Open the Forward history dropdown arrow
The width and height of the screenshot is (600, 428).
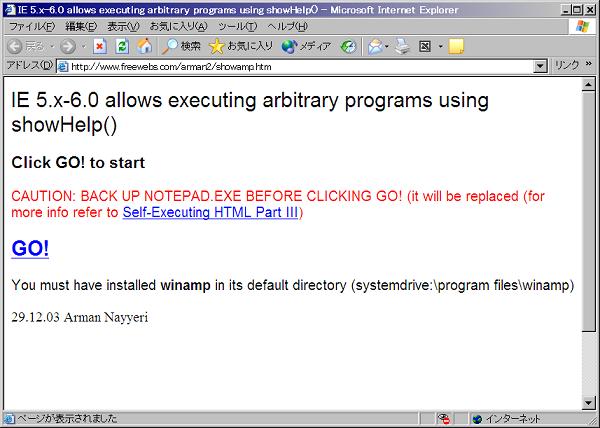pyautogui.click(x=83, y=47)
